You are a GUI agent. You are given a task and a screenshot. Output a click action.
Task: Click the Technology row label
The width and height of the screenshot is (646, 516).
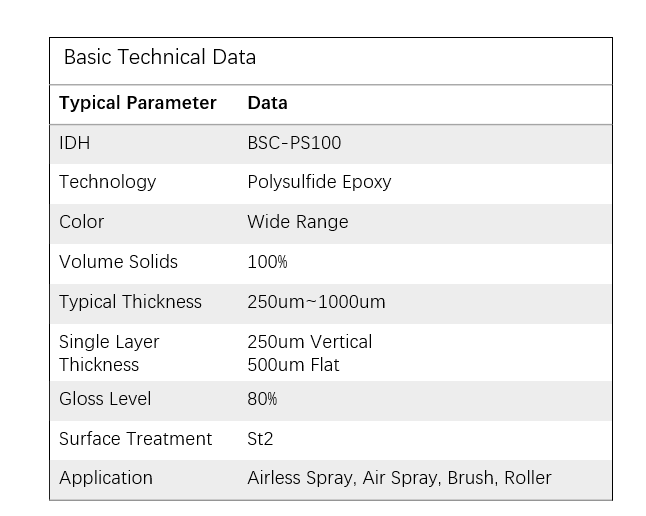pyautogui.click(x=108, y=182)
